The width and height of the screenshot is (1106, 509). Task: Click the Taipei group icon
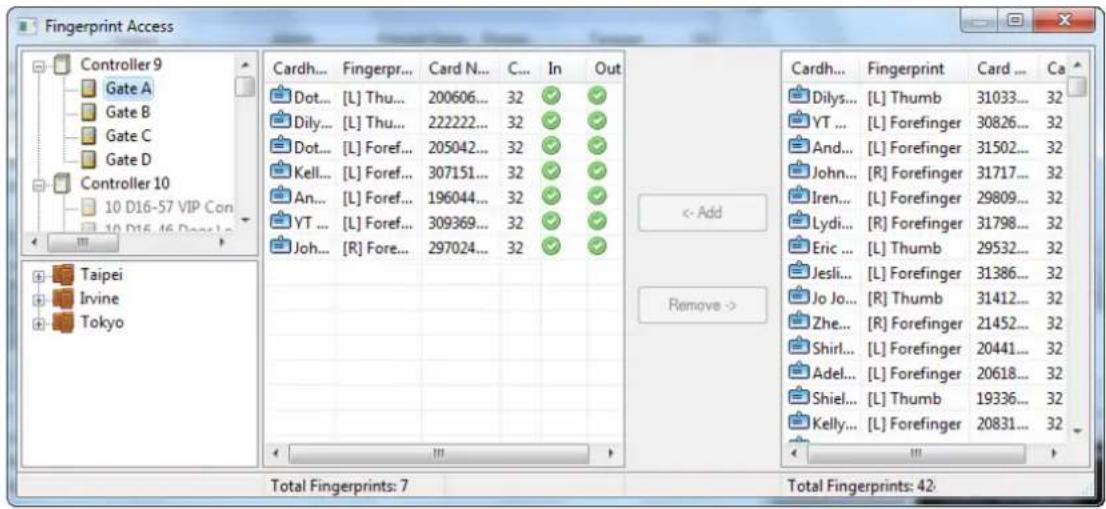[x=63, y=275]
